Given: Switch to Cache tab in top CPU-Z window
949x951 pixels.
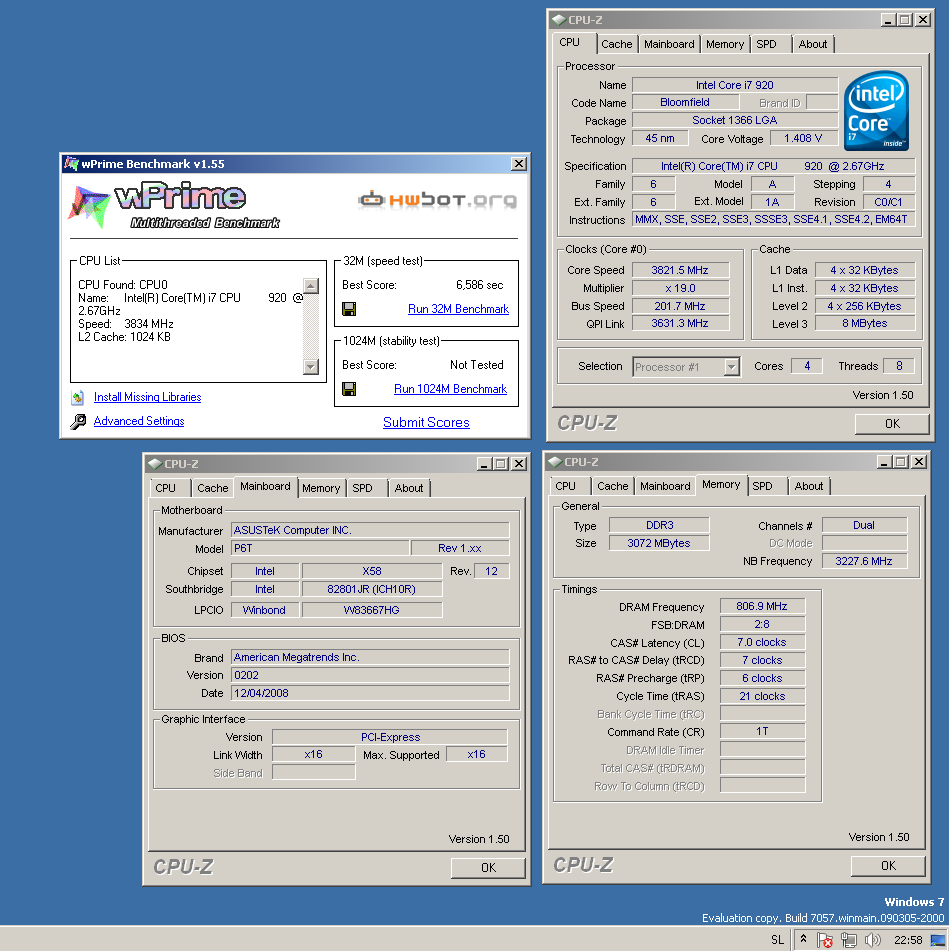Looking at the screenshot, I should [x=617, y=44].
